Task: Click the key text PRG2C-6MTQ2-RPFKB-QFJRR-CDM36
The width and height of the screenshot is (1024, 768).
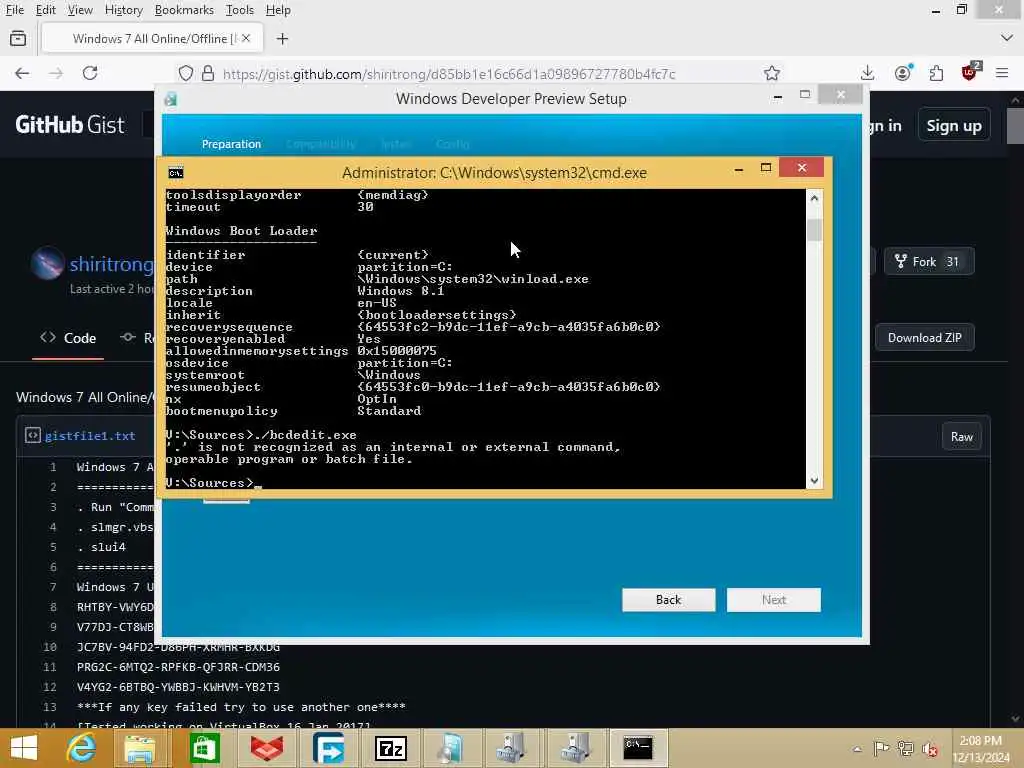Action: (178, 667)
